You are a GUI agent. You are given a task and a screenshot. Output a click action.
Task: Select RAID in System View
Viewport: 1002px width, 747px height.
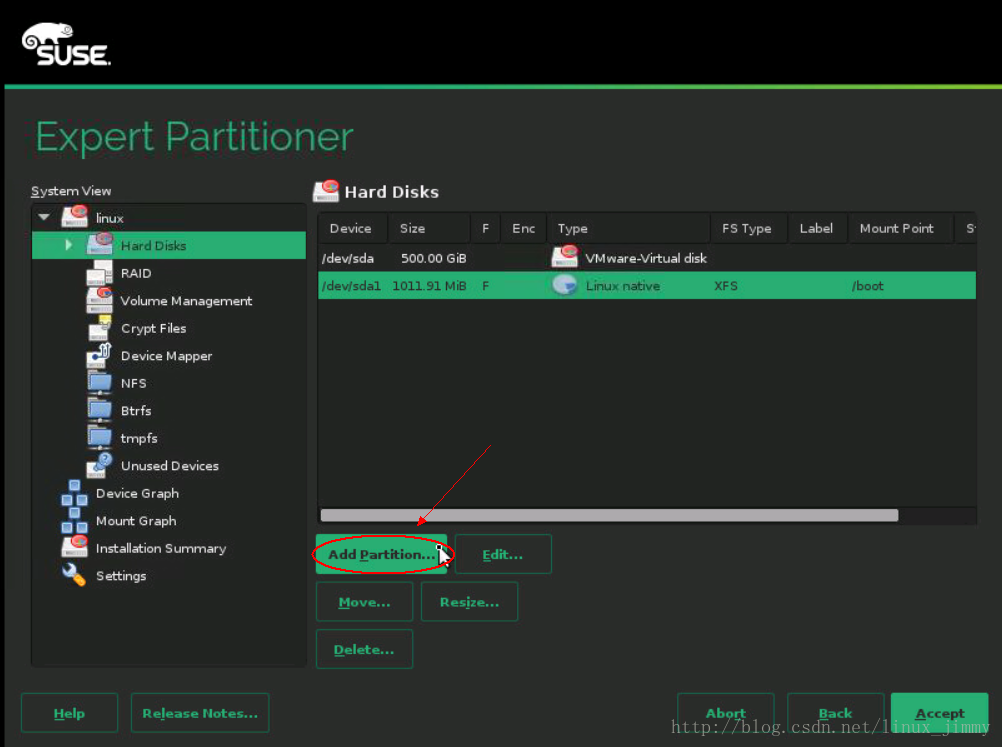(136, 273)
